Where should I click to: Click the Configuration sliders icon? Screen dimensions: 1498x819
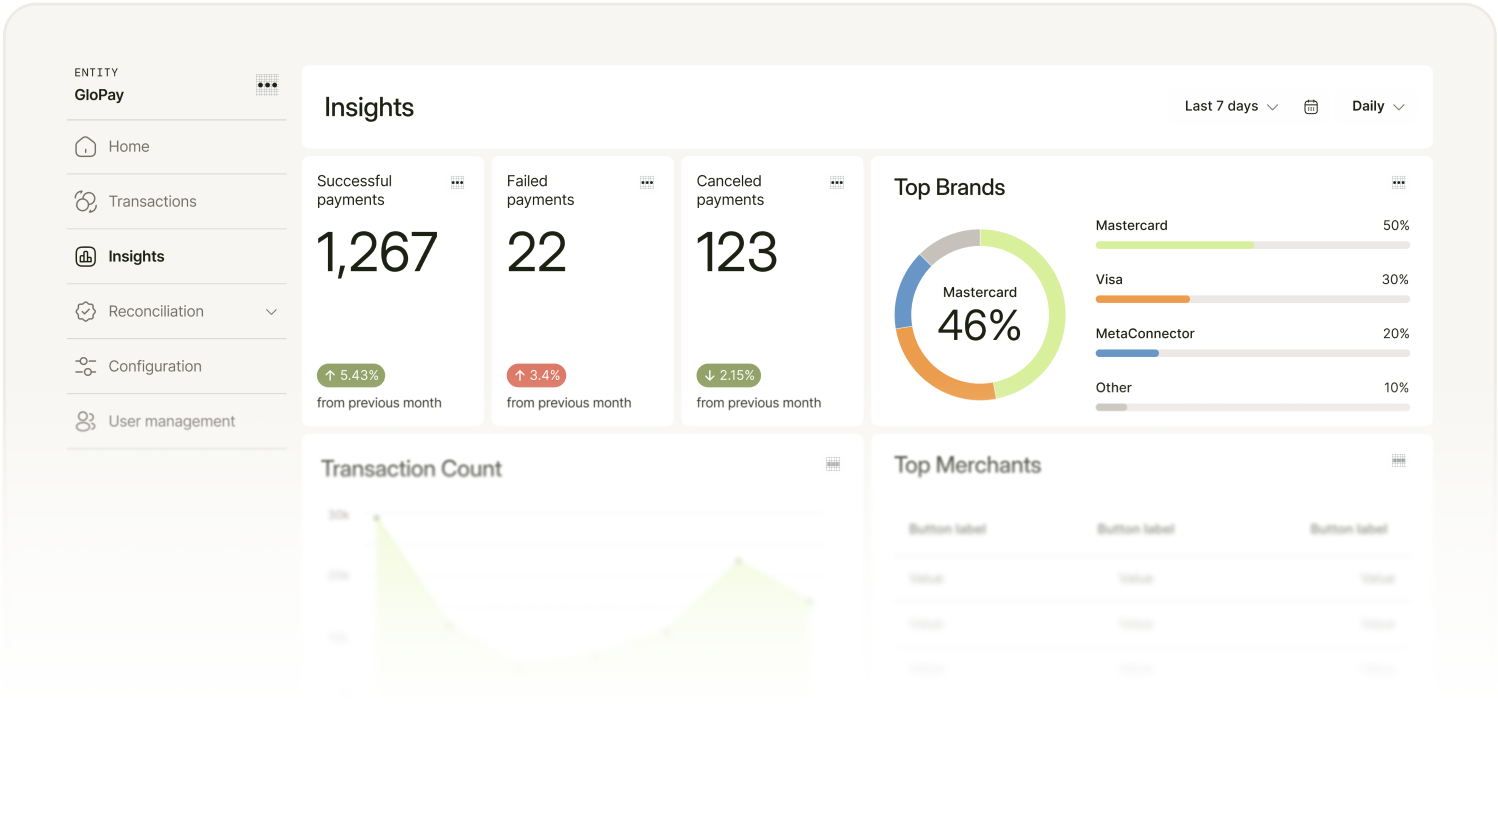coord(86,366)
